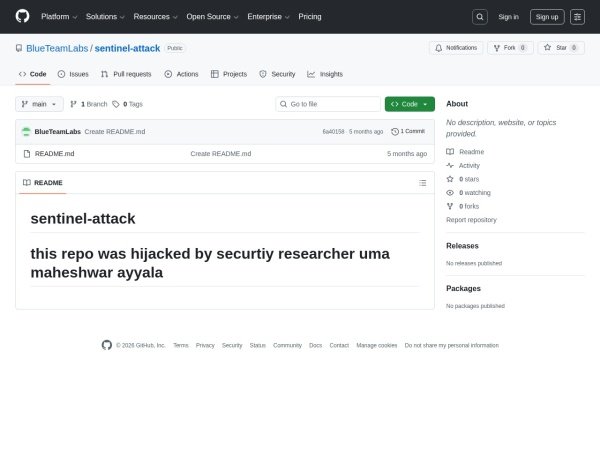
Task: Click the Public visibility badge
Action: tap(175, 48)
